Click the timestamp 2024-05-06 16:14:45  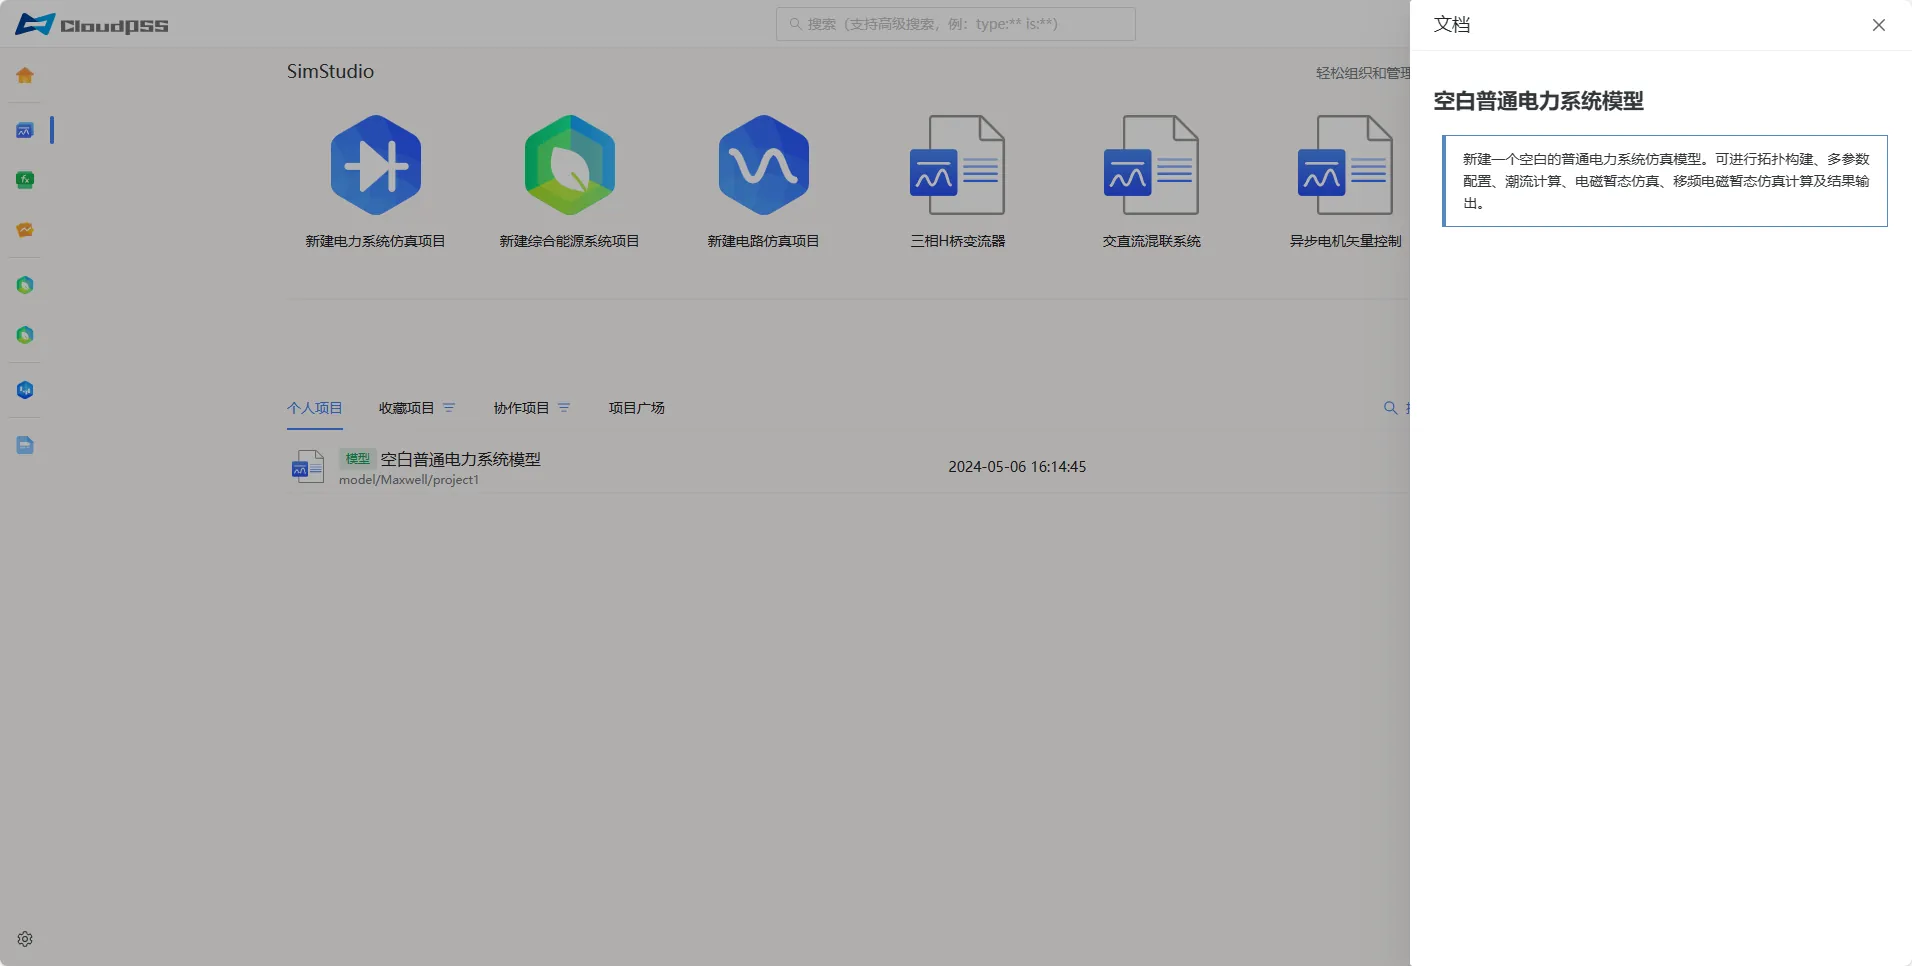(1017, 467)
